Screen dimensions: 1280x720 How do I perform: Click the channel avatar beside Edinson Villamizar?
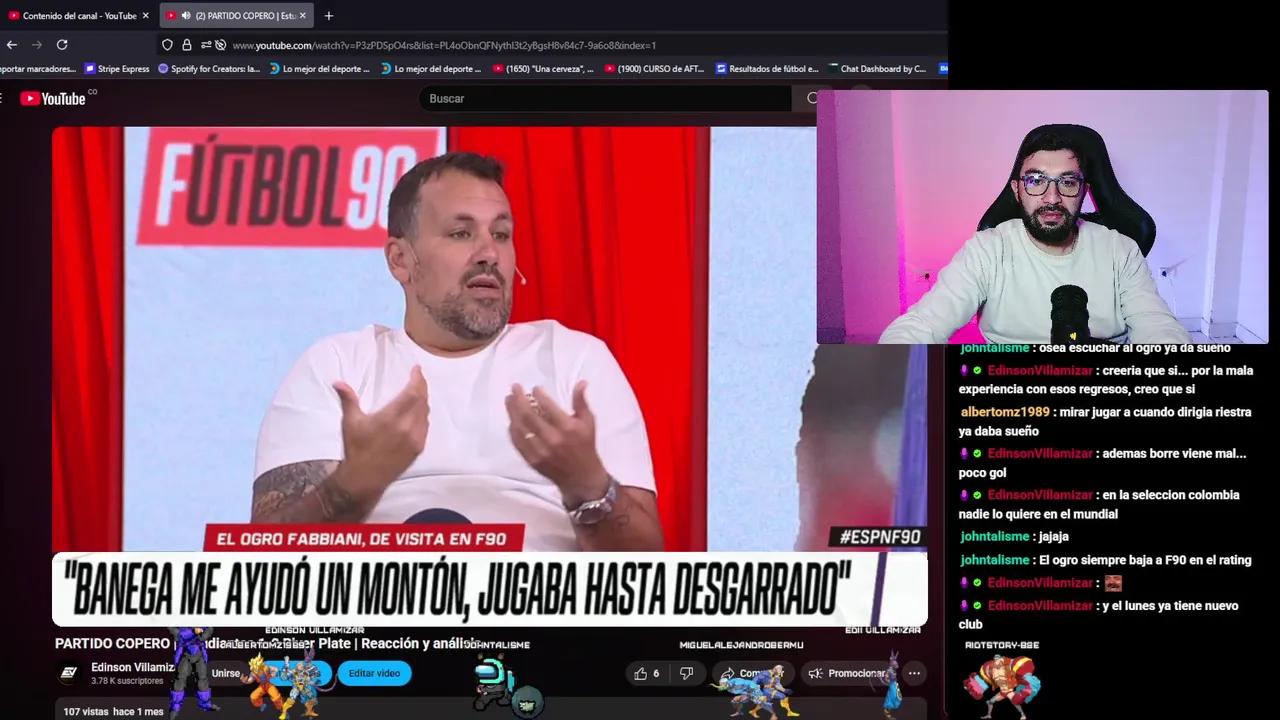coord(69,673)
